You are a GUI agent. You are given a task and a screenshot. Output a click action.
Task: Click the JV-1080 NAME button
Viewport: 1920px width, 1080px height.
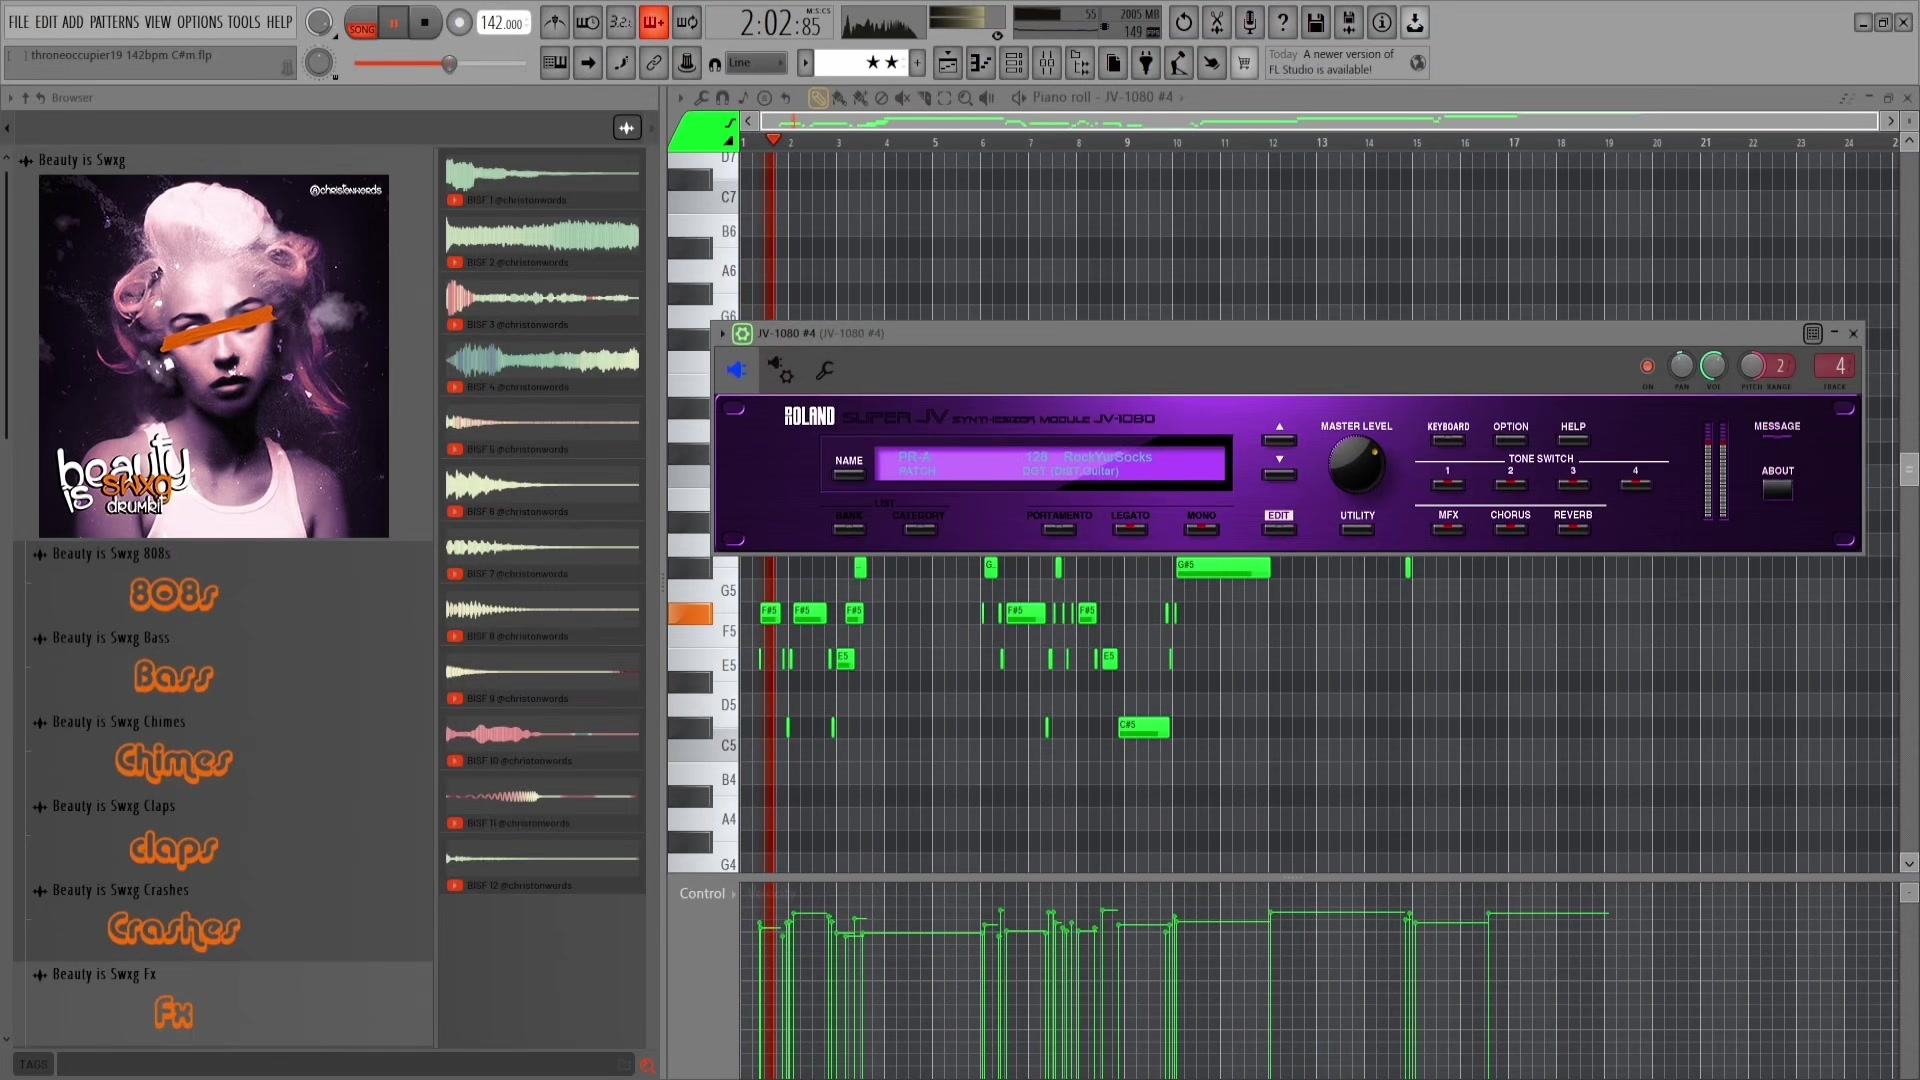tap(849, 474)
